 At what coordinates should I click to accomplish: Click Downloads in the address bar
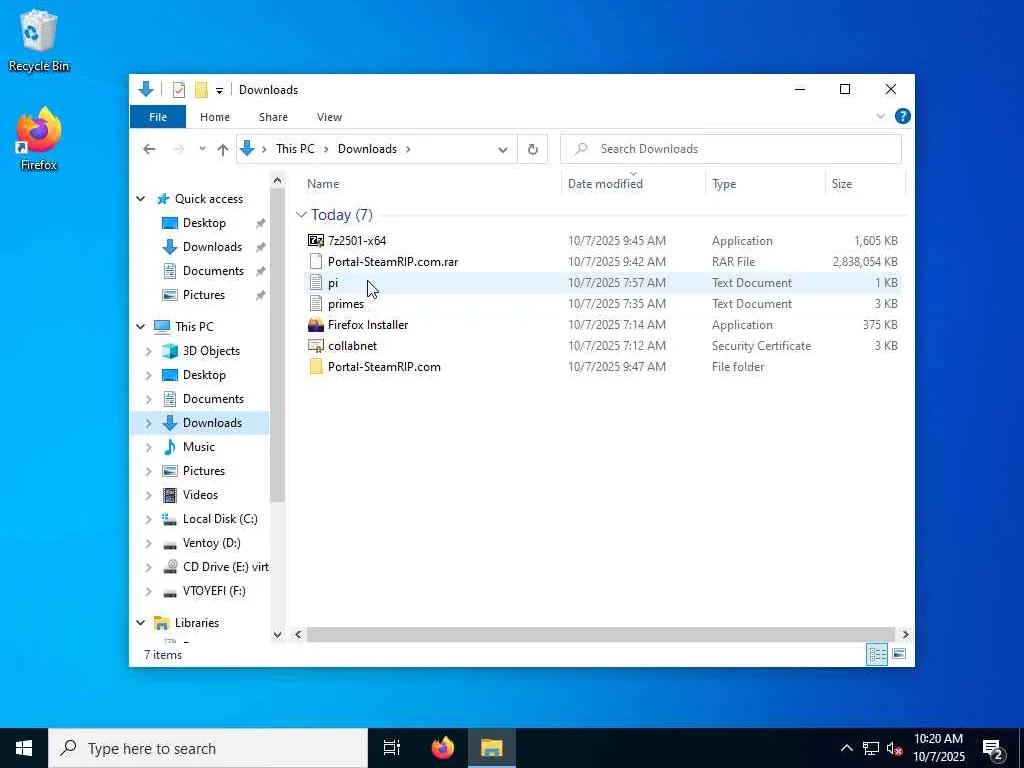point(367,149)
